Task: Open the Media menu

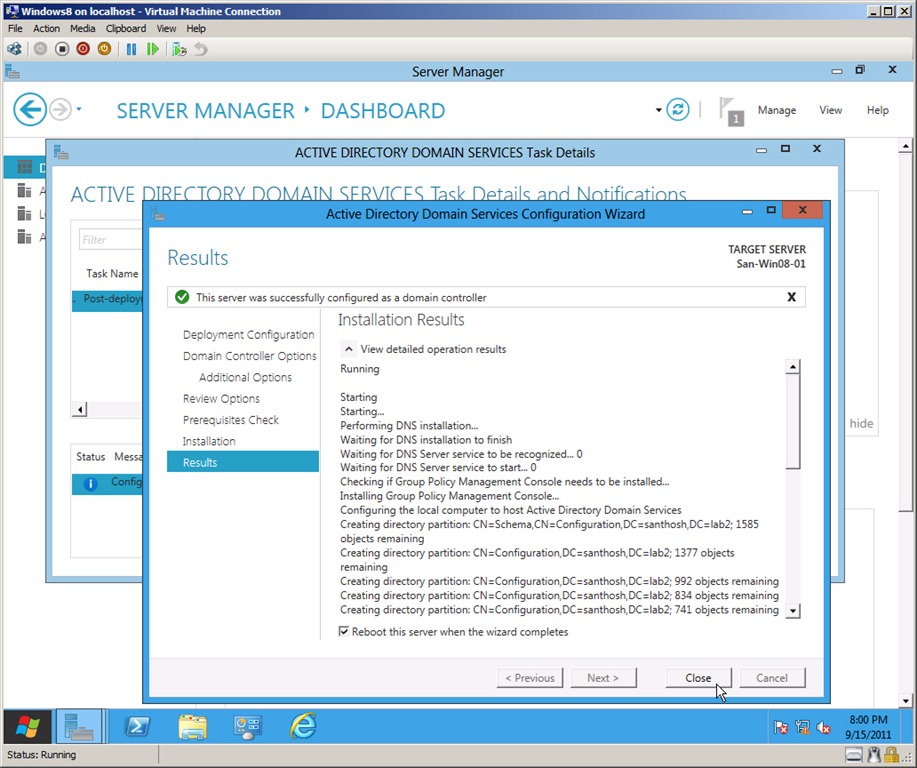Action: tap(82, 28)
